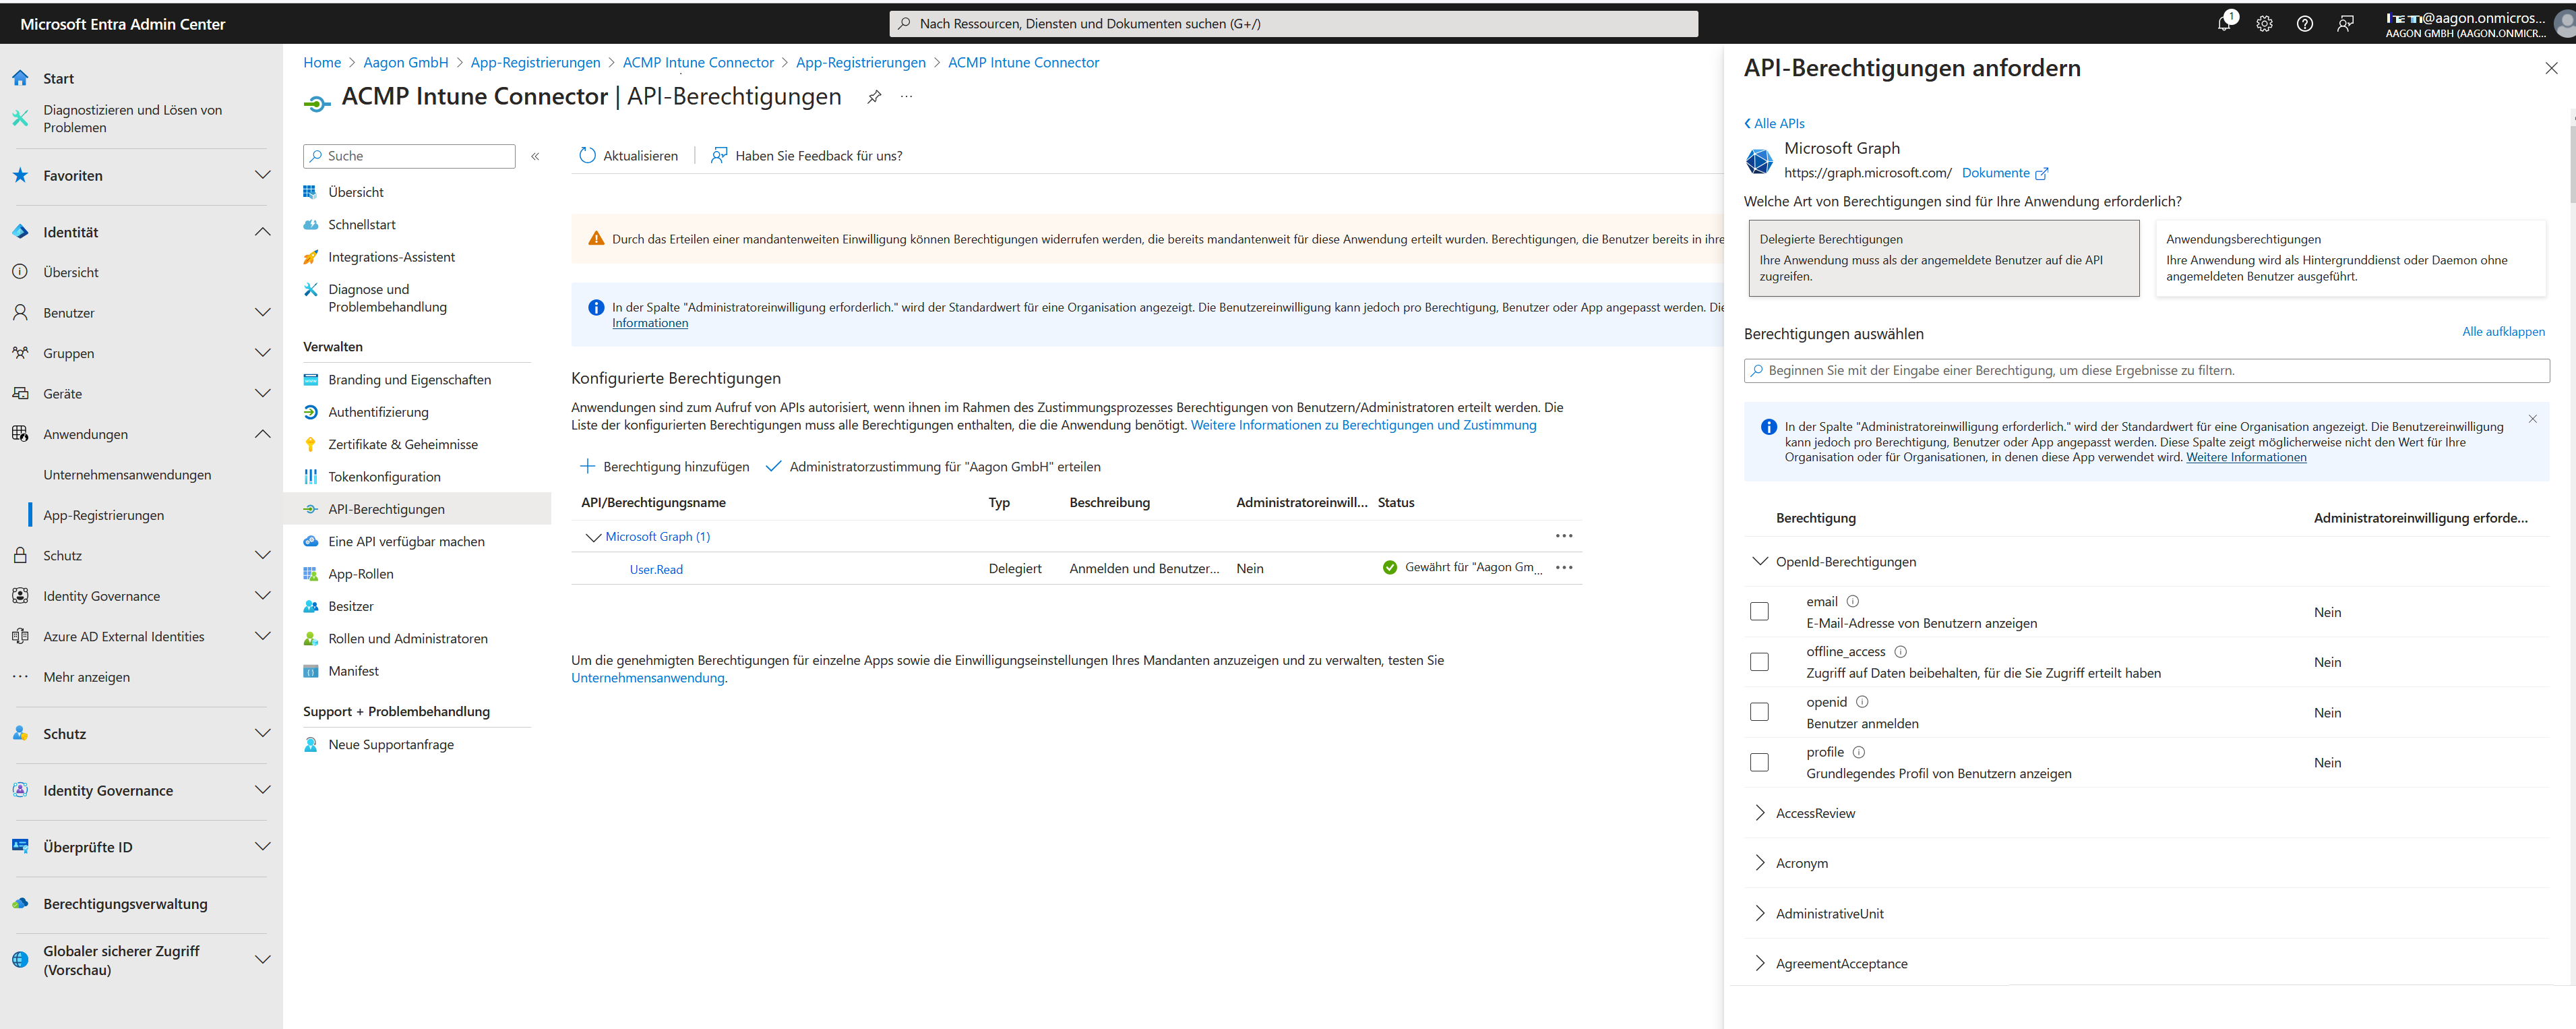Tick the profile permission checkbox
This screenshot has height=1029, width=2576.
point(1760,763)
